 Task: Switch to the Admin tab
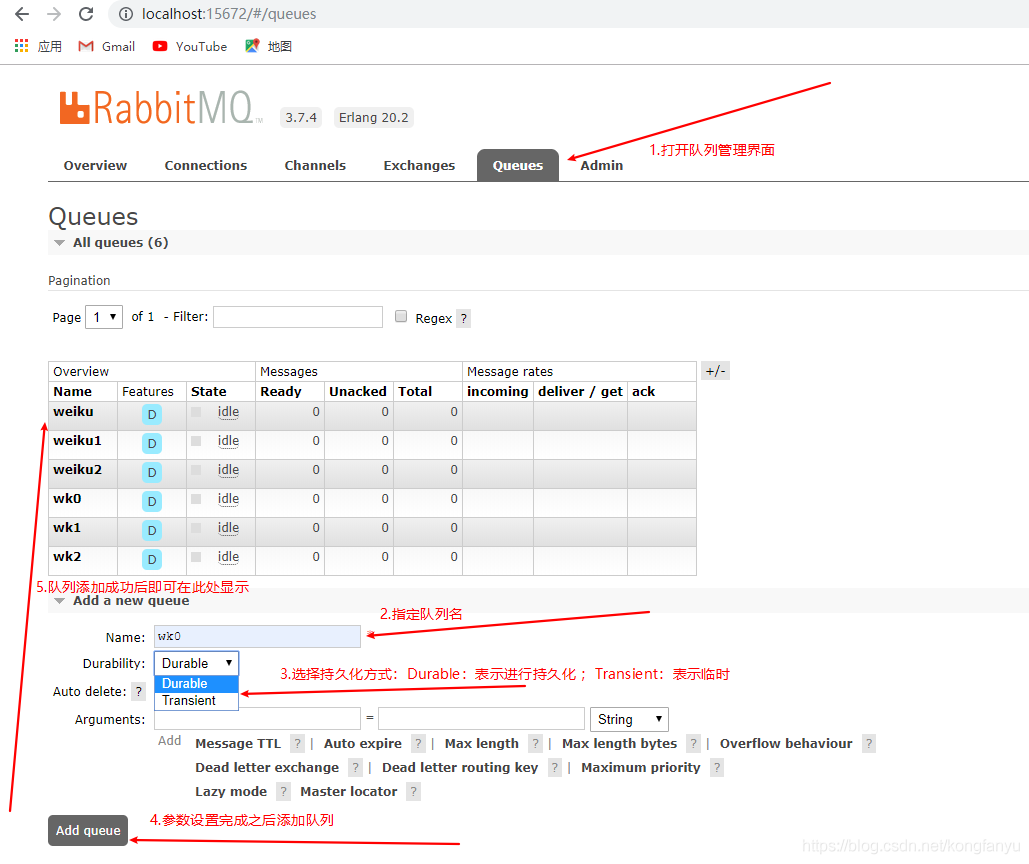click(x=600, y=165)
